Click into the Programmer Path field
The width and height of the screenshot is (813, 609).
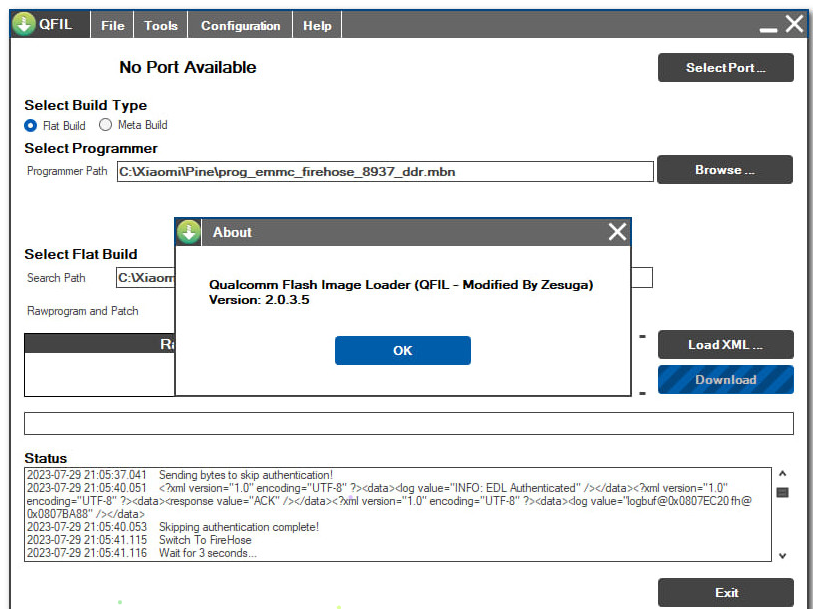pos(384,171)
